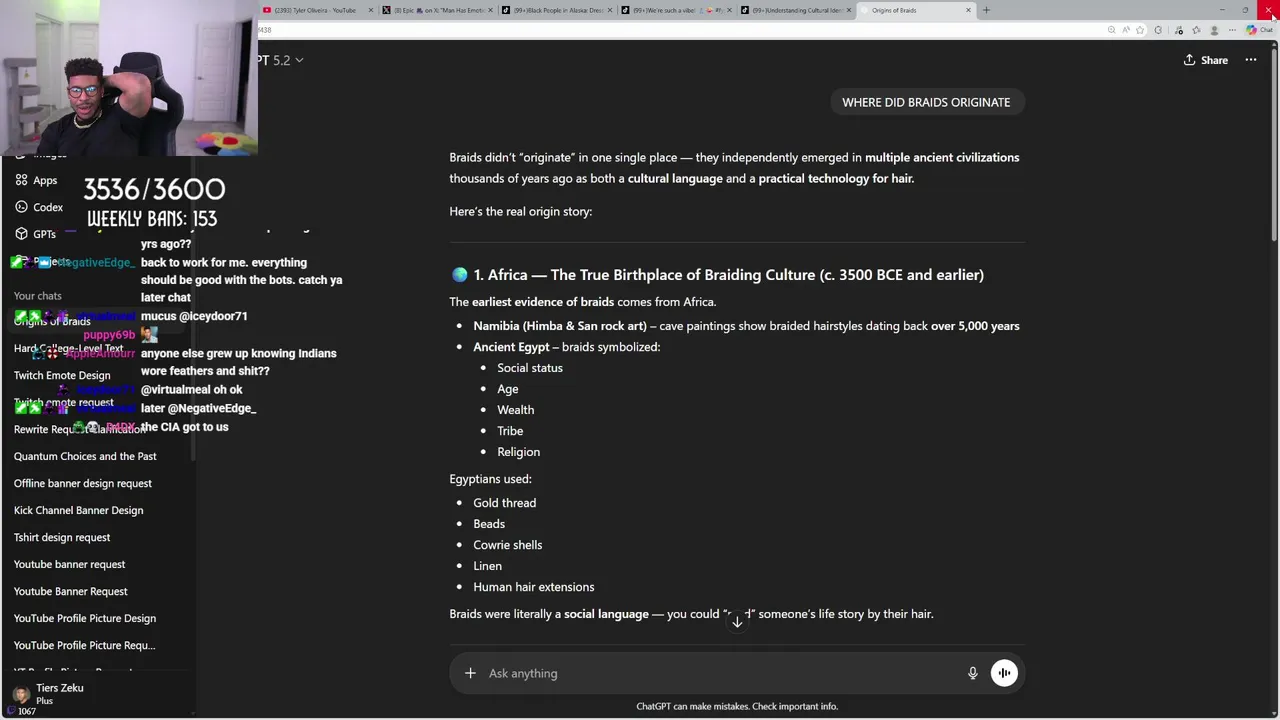The width and height of the screenshot is (1280, 720).
Task: Select the YouTube Profile Picture Requ... chat
Action: [84, 645]
